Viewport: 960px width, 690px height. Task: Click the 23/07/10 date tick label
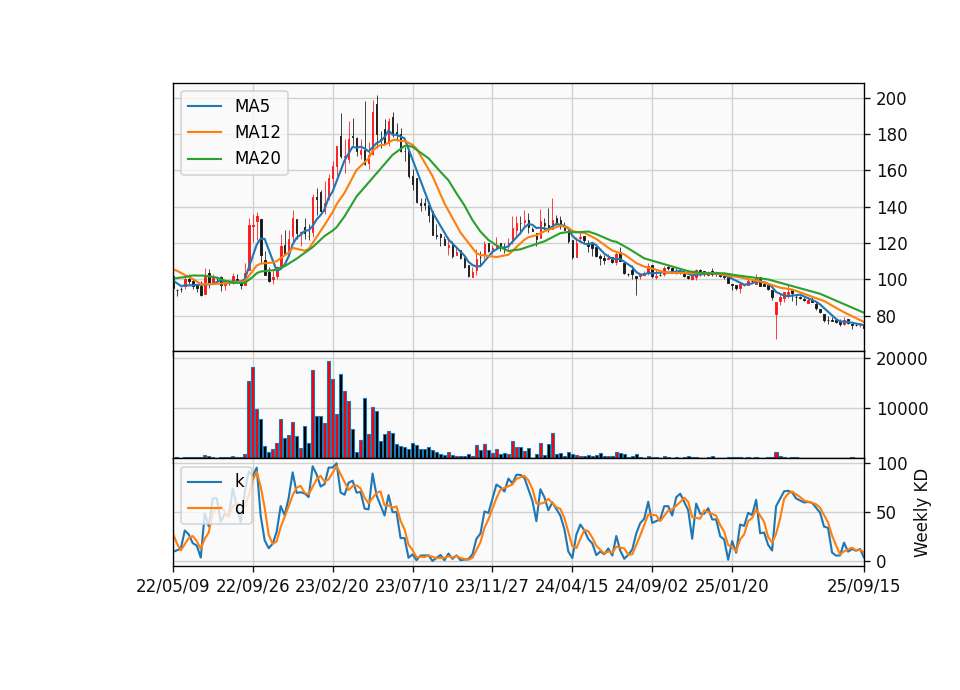412,586
